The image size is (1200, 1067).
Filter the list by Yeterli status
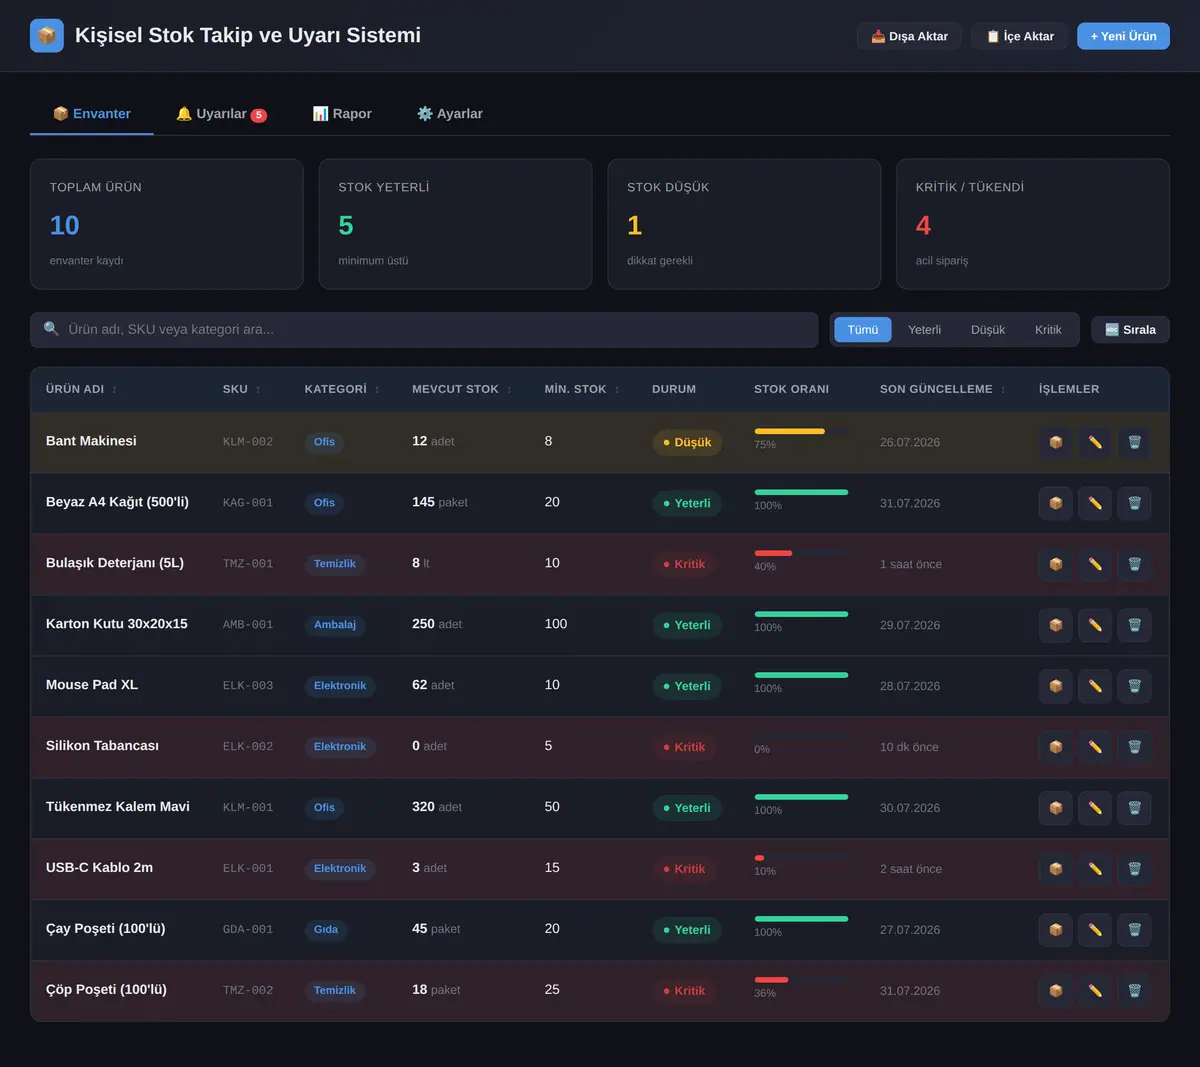(924, 330)
